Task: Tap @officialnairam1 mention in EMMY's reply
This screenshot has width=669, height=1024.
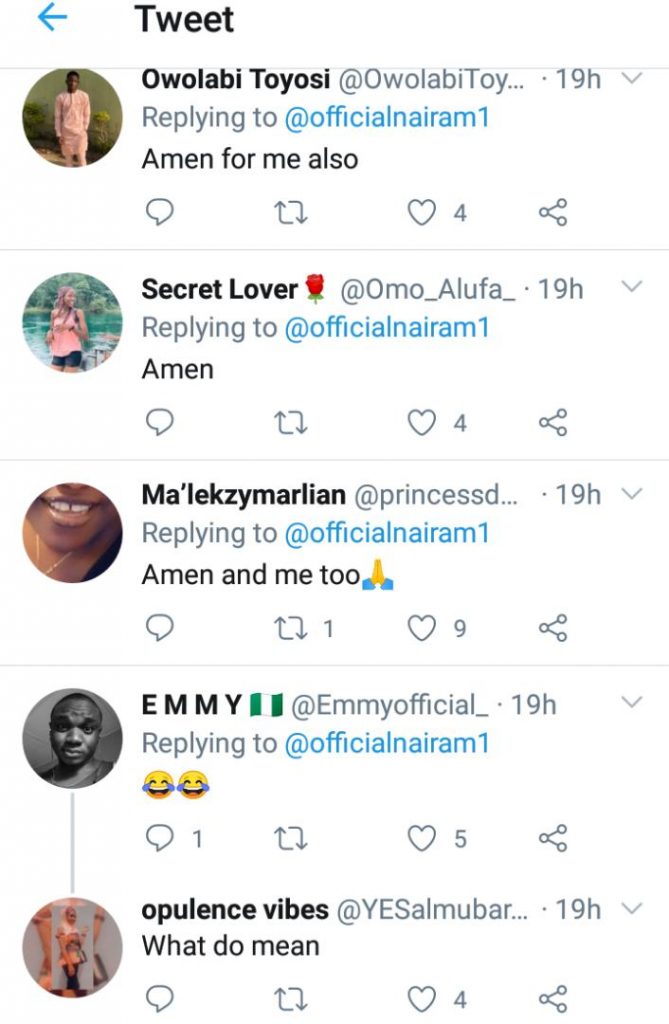Action: [x=387, y=743]
